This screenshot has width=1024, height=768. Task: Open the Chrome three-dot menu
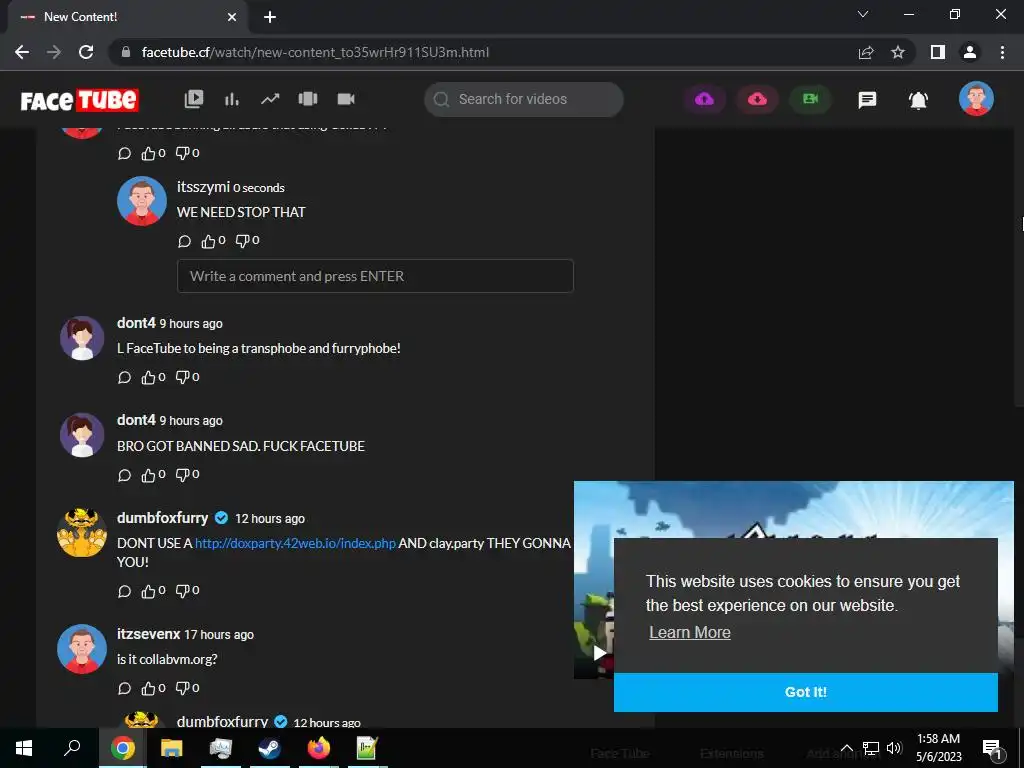[x=1002, y=52]
